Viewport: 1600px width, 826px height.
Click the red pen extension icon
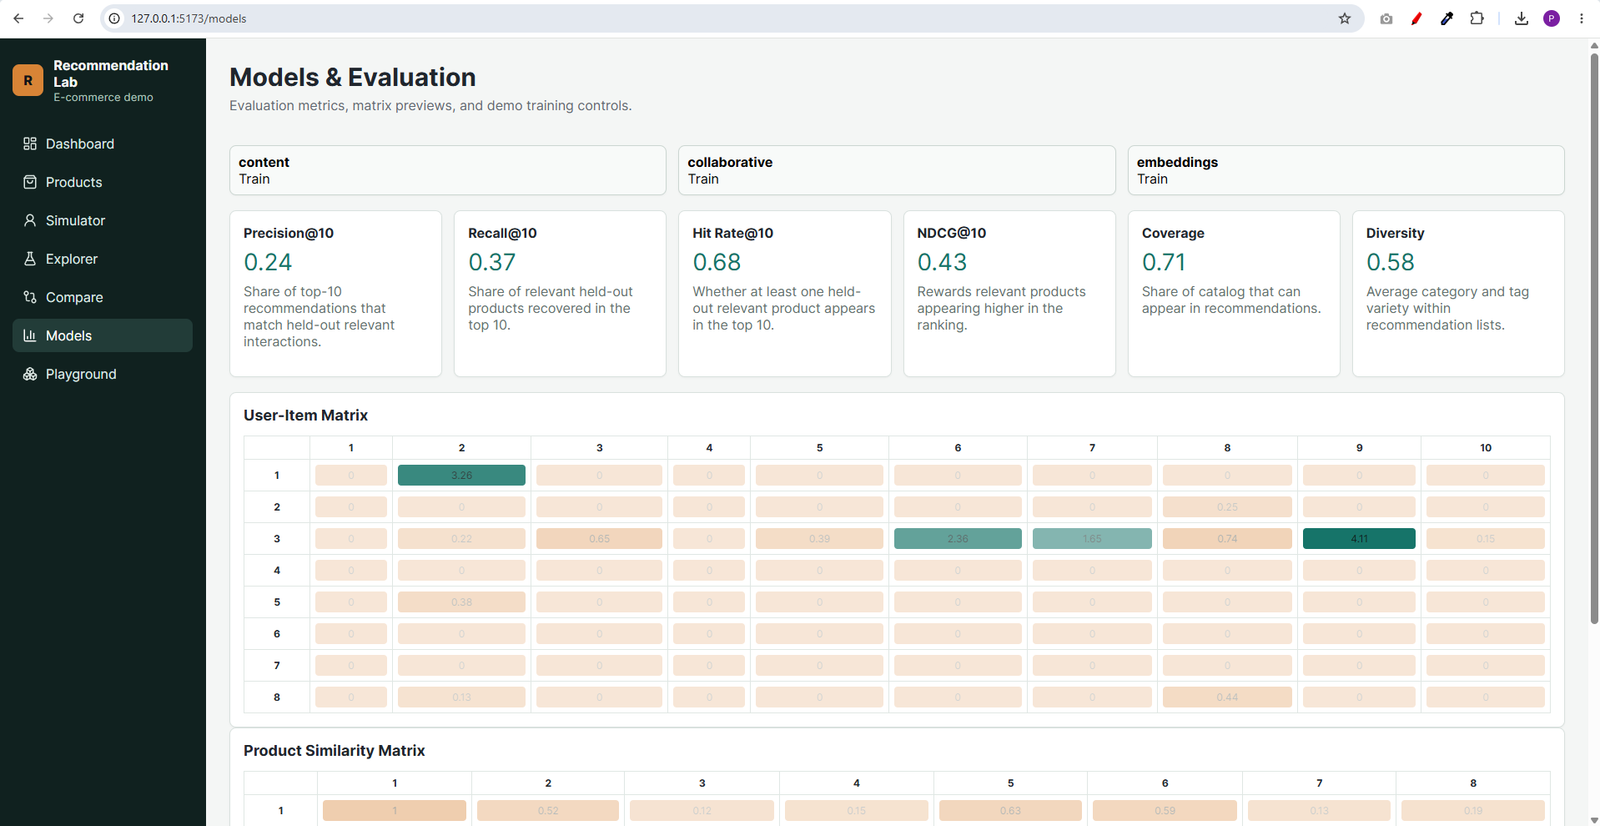[x=1416, y=18]
